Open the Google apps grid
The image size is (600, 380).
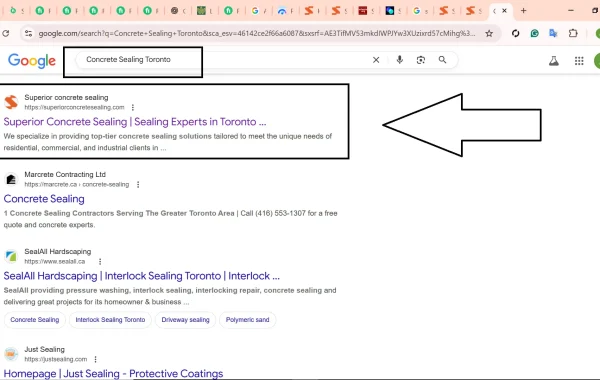point(579,61)
